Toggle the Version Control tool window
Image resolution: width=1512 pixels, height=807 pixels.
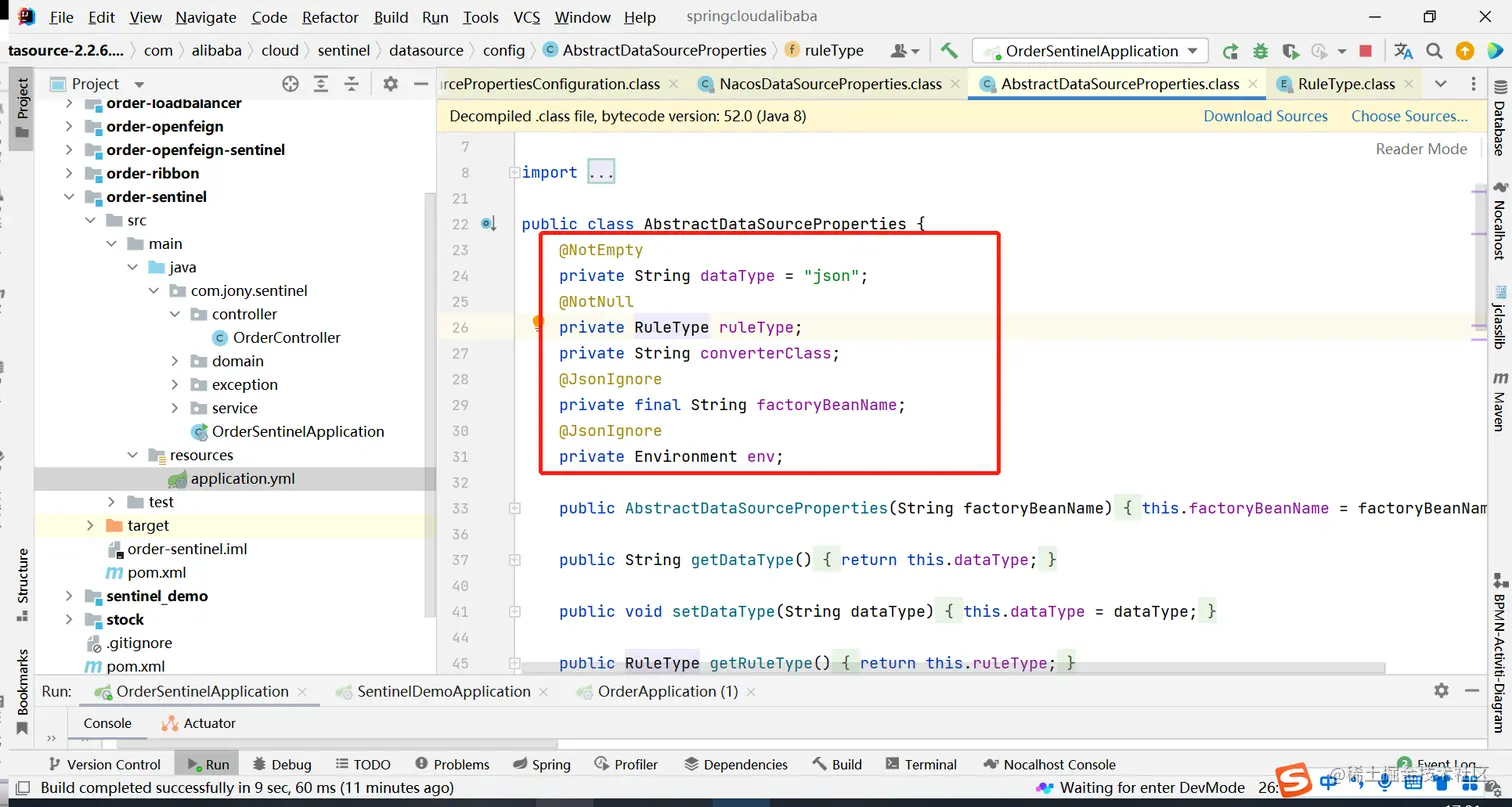coord(104,764)
